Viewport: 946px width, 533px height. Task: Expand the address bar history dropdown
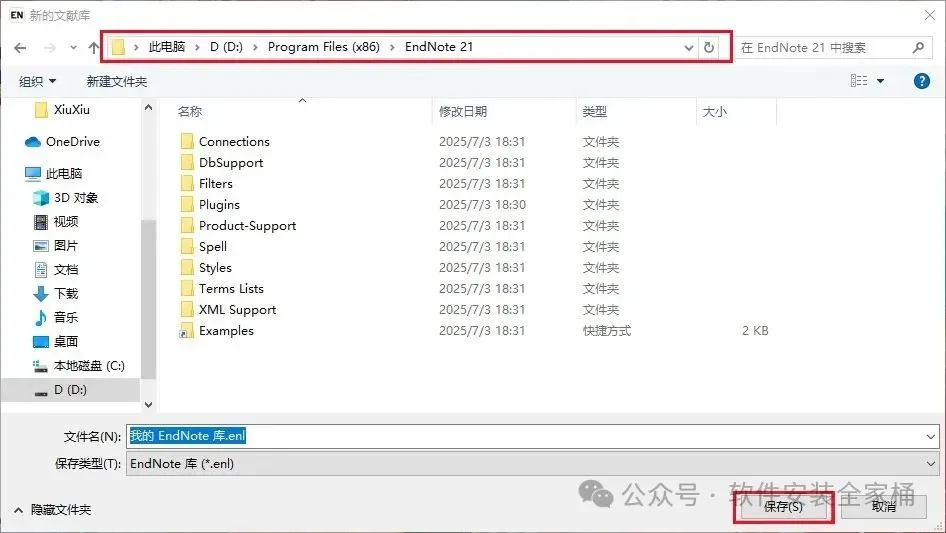tap(688, 48)
